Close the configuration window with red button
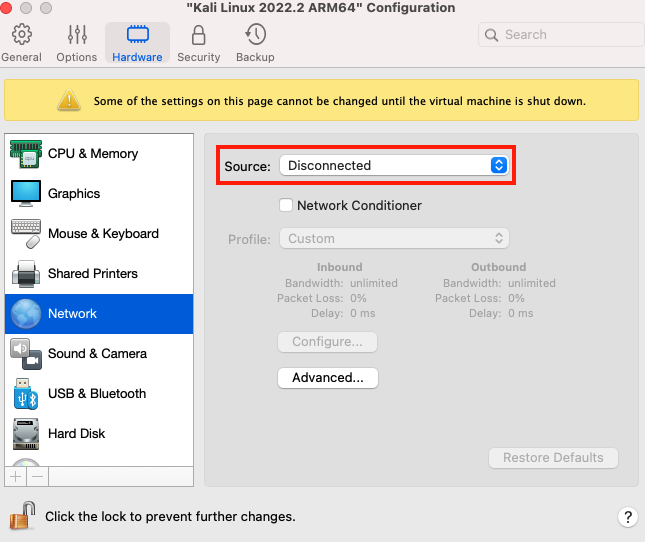Image resolution: width=645 pixels, height=542 pixels. 6,8
